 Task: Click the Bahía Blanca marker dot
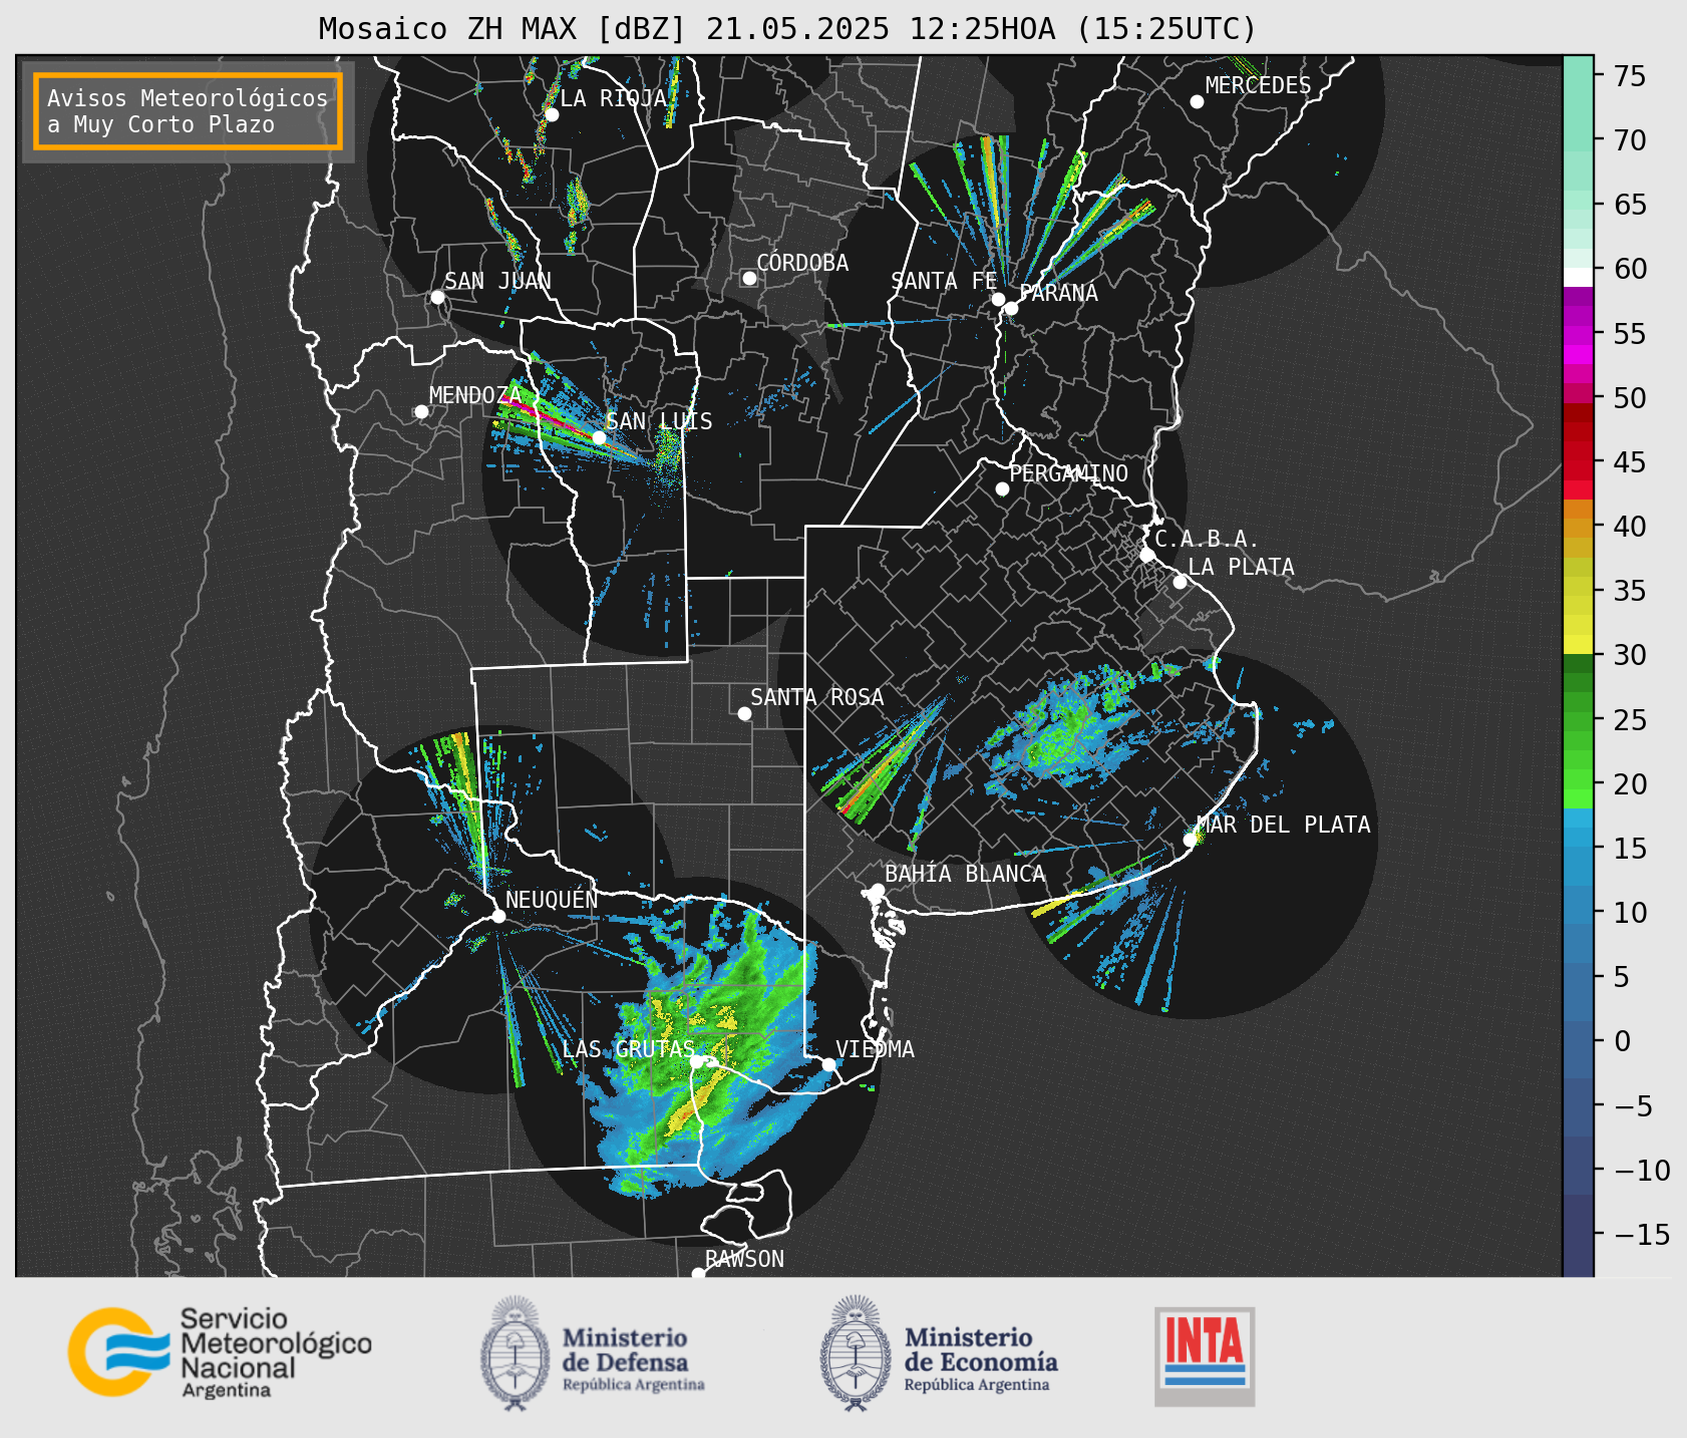point(877,890)
